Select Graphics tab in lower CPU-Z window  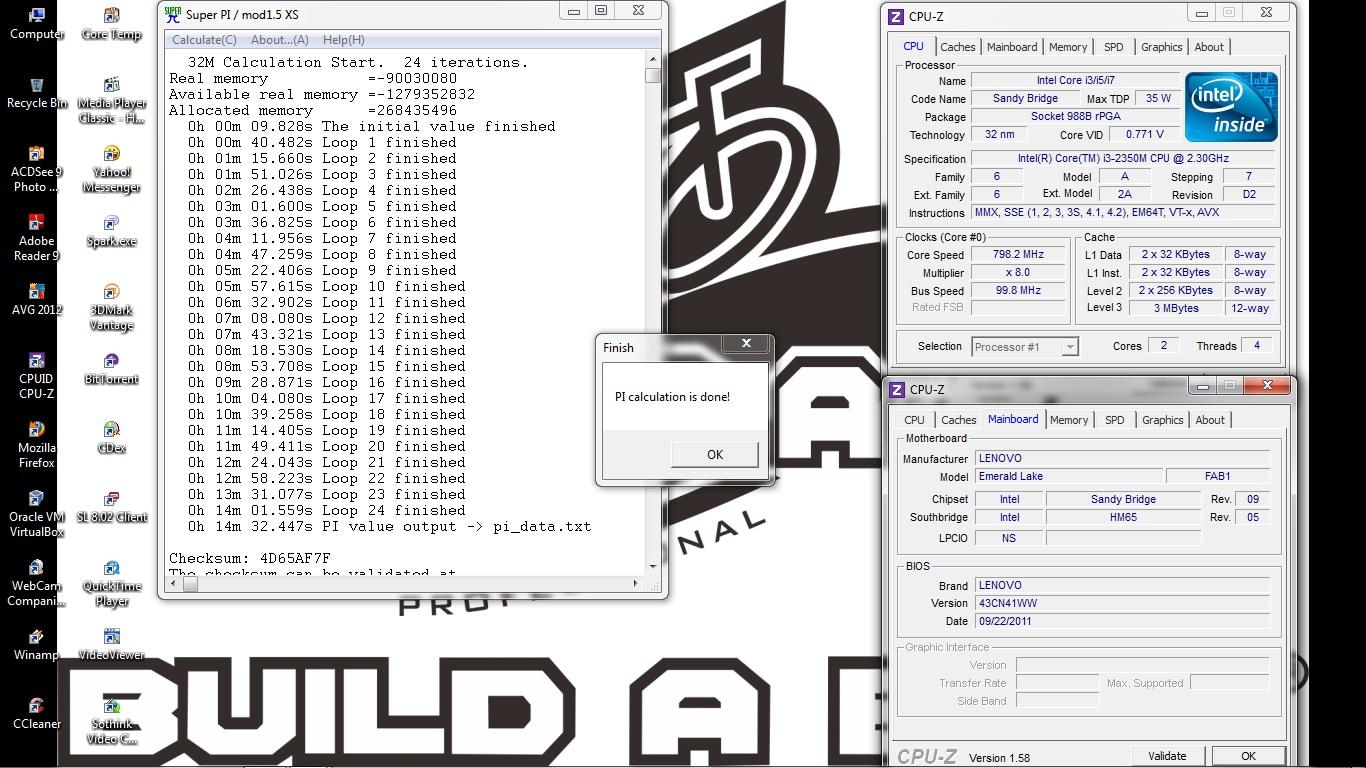(x=1162, y=420)
